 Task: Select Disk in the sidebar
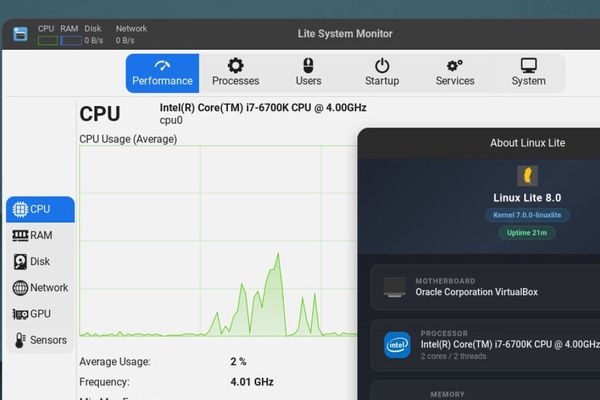coord(41,261)
